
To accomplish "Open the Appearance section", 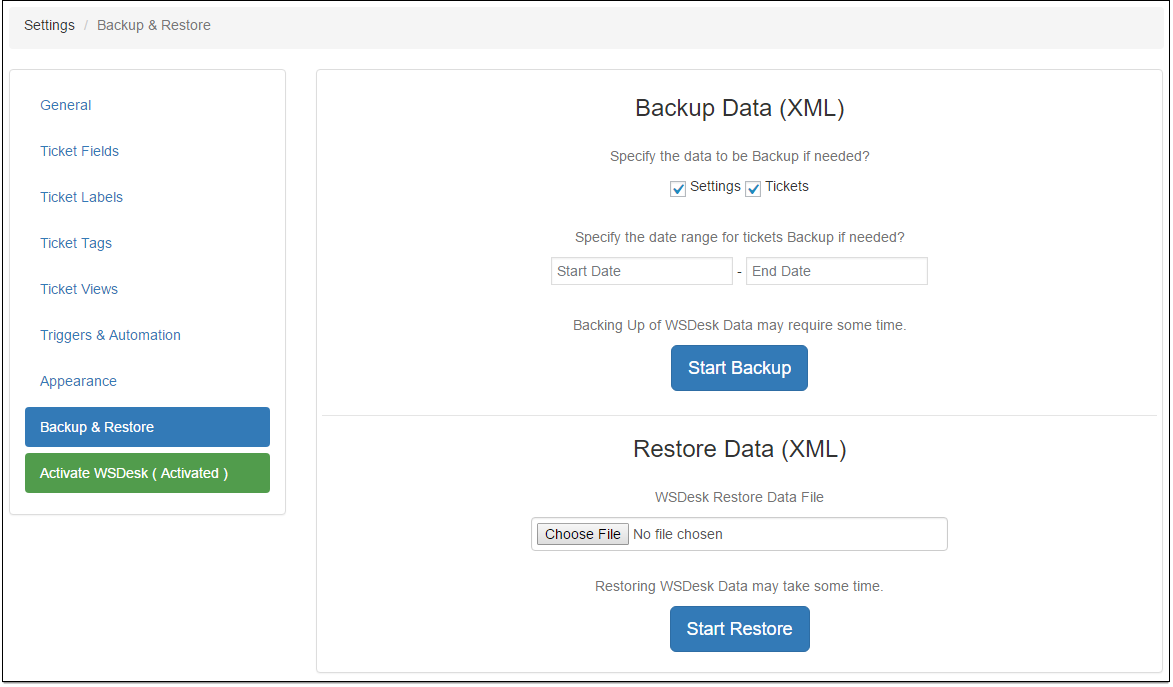I will click(x=78, y=381).
